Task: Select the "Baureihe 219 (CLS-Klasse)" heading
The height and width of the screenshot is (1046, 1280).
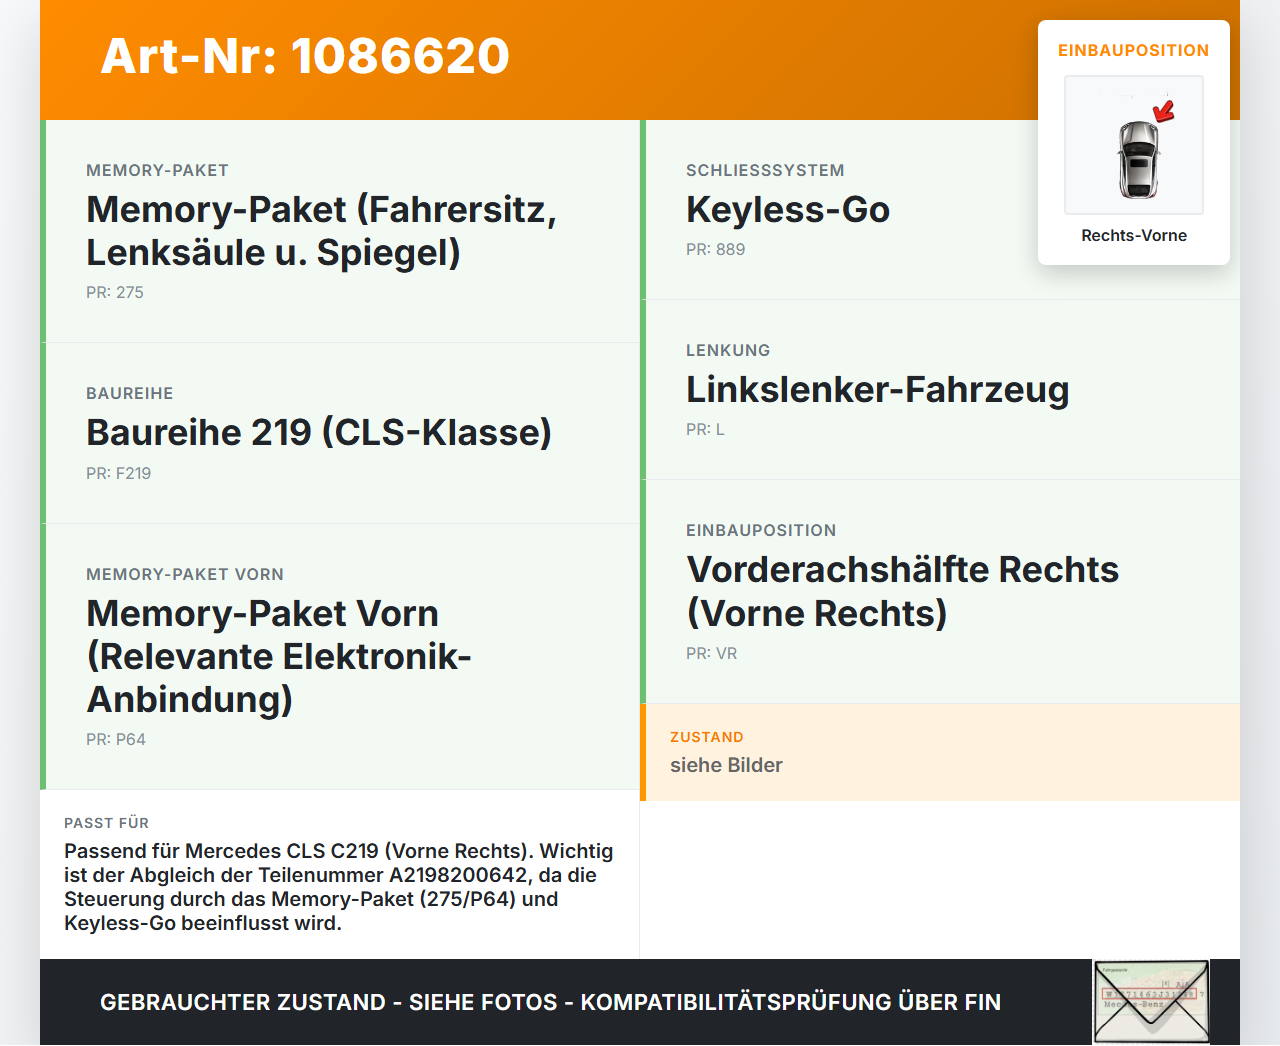Action: coord(319,432)
